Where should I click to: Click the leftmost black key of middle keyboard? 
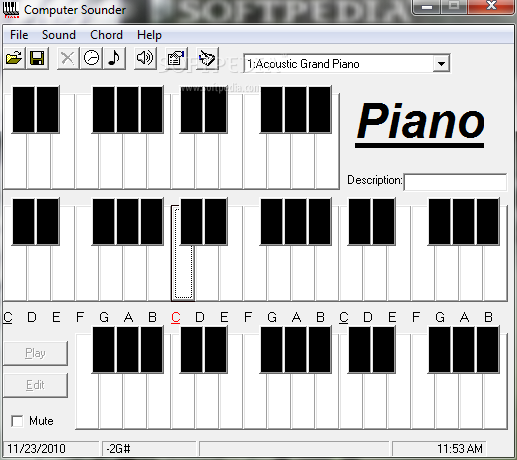(x=24, y=222)
